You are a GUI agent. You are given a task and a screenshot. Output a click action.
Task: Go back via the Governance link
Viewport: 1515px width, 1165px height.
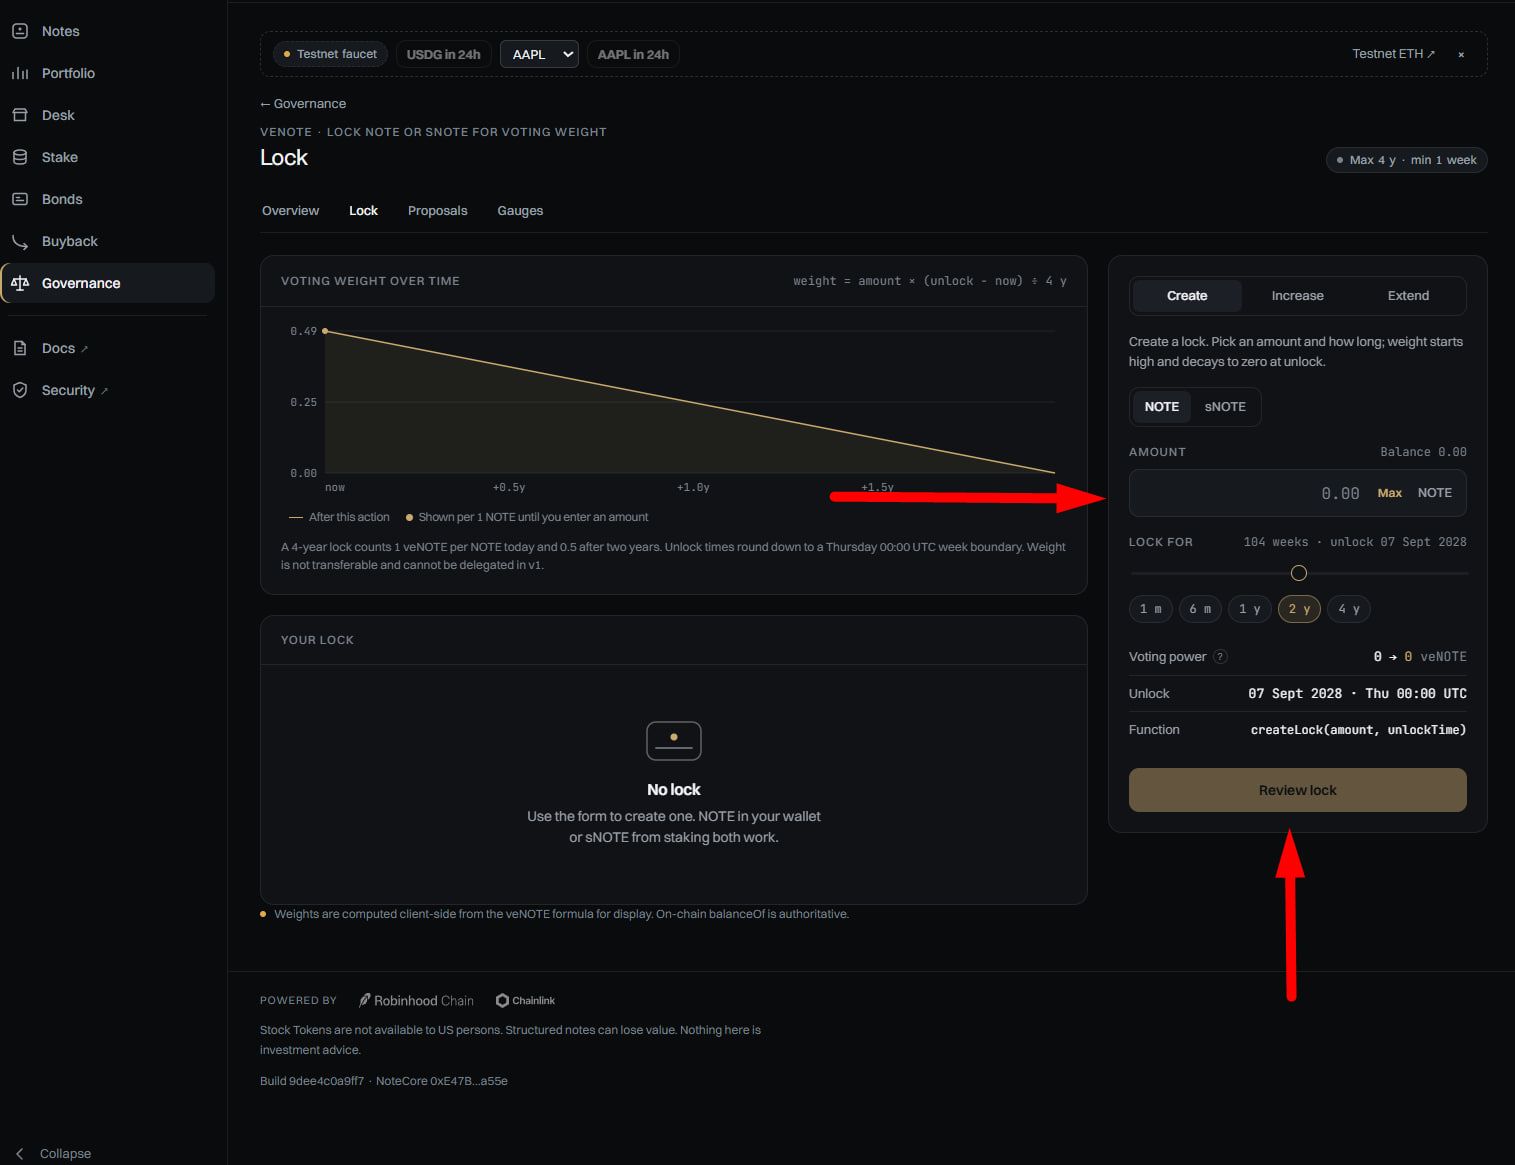point(303,104)
